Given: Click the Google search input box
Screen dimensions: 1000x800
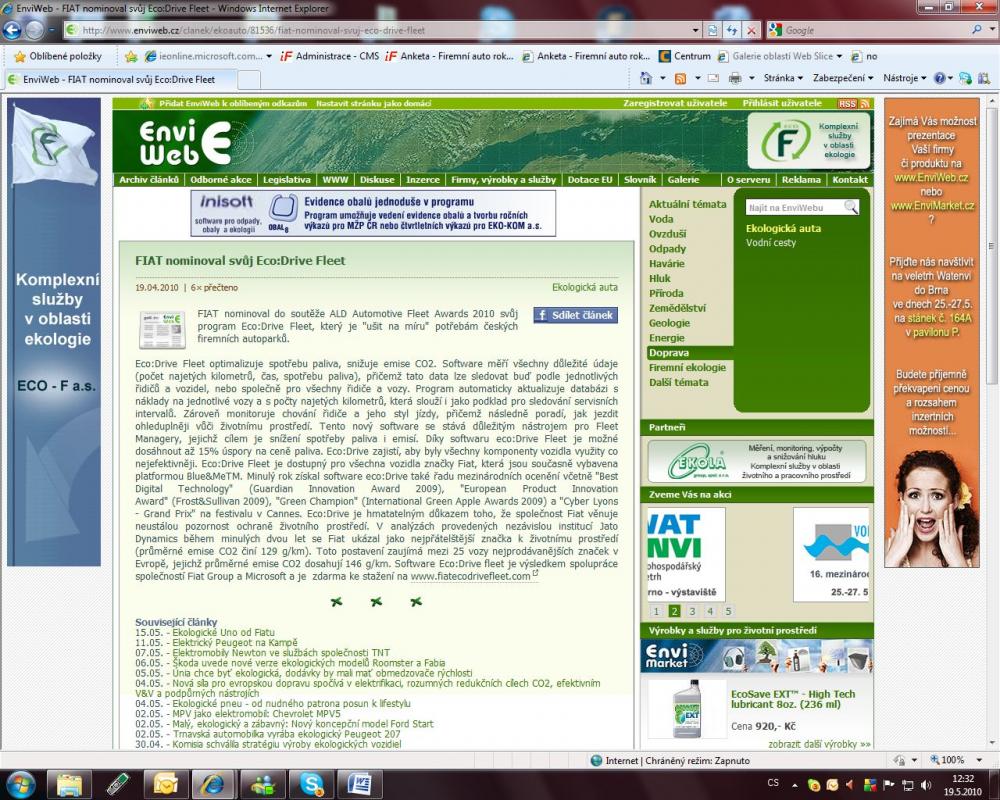Looking at the screenshot, I should click(876, 30).
